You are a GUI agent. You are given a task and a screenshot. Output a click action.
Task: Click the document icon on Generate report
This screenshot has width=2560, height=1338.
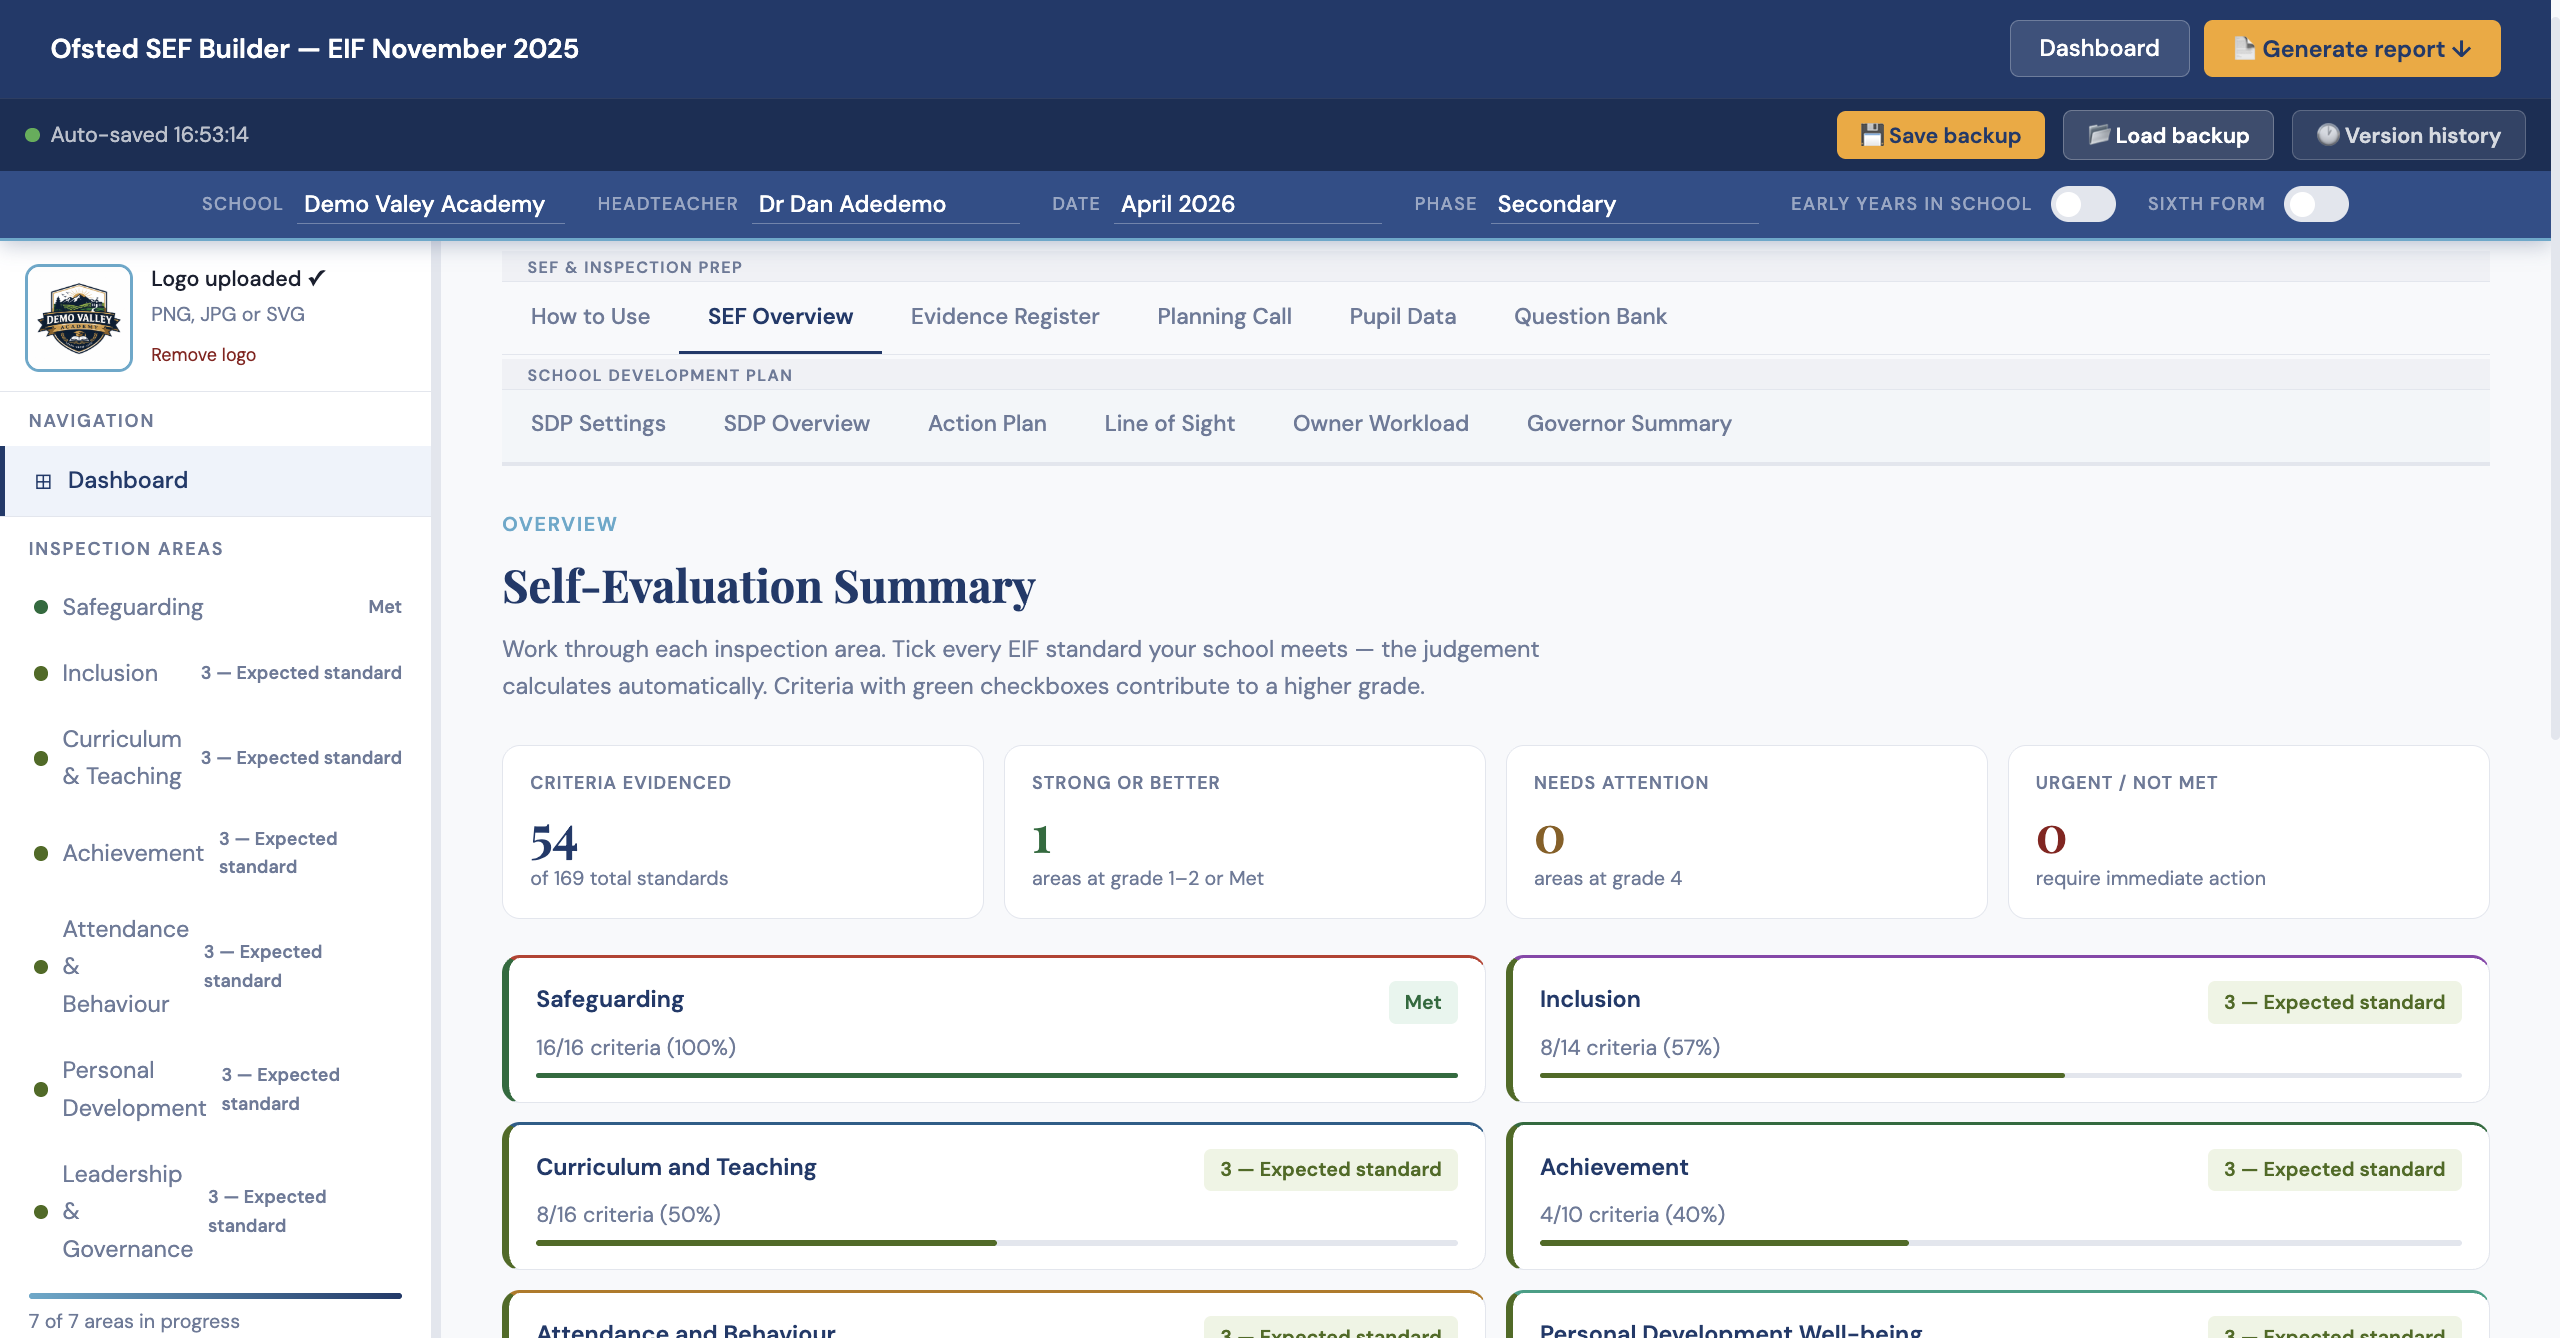(x=2245, y=48)
